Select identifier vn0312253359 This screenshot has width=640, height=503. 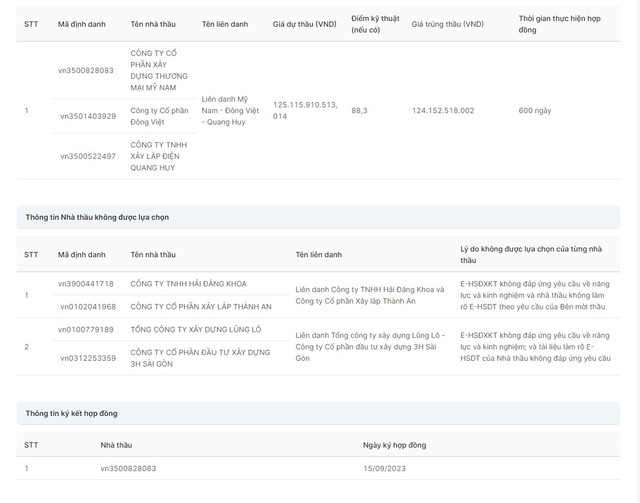87,357
